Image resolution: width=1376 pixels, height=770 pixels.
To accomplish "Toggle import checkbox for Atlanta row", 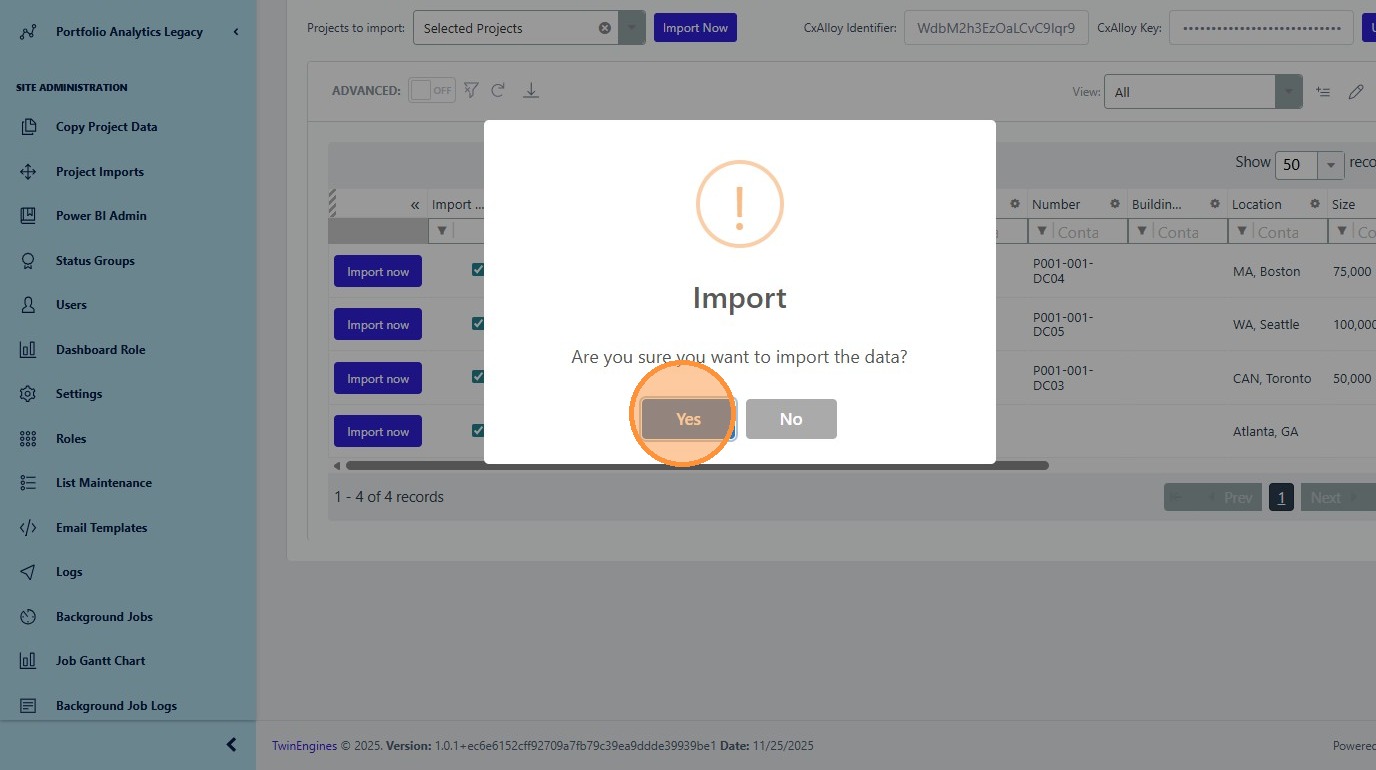I will click(x=478, y=430).
